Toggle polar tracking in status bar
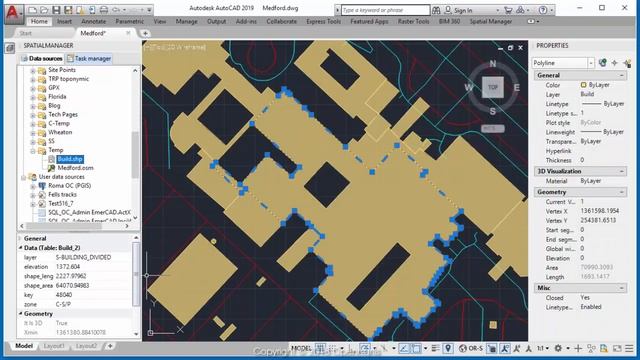 coord(364,348)
